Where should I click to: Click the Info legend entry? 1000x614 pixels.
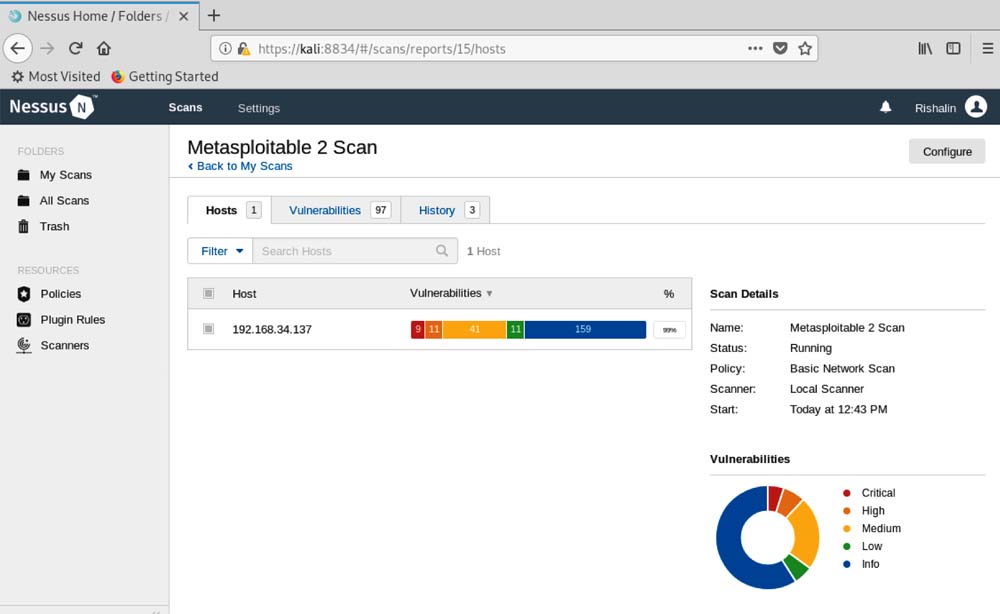click(861, 564)
